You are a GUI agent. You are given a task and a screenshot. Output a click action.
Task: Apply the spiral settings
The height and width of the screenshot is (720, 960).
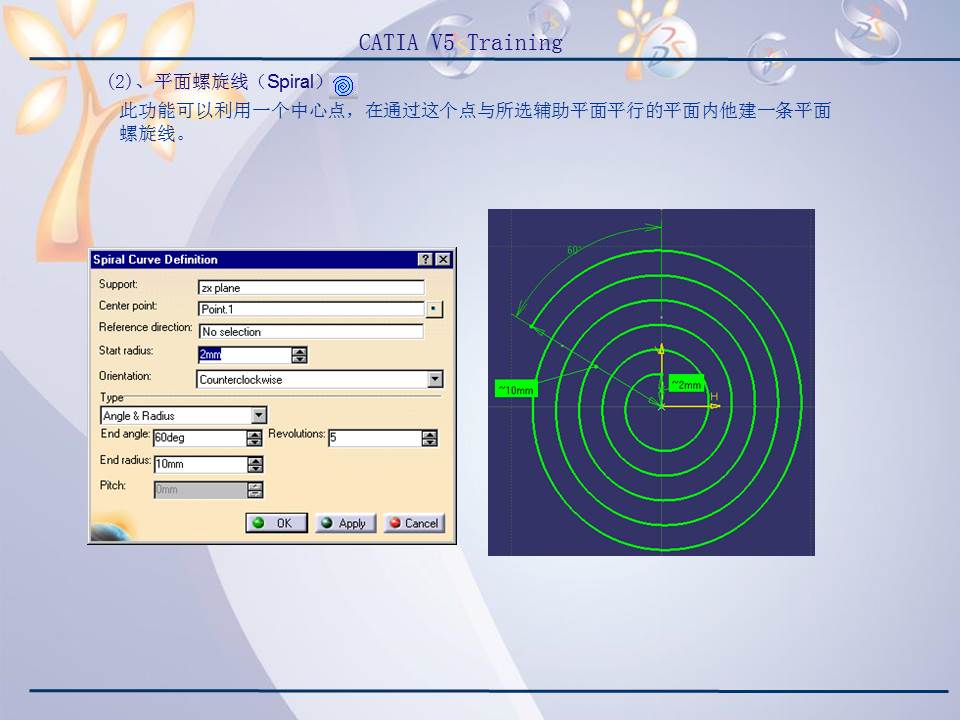click(x=345, y=522)
